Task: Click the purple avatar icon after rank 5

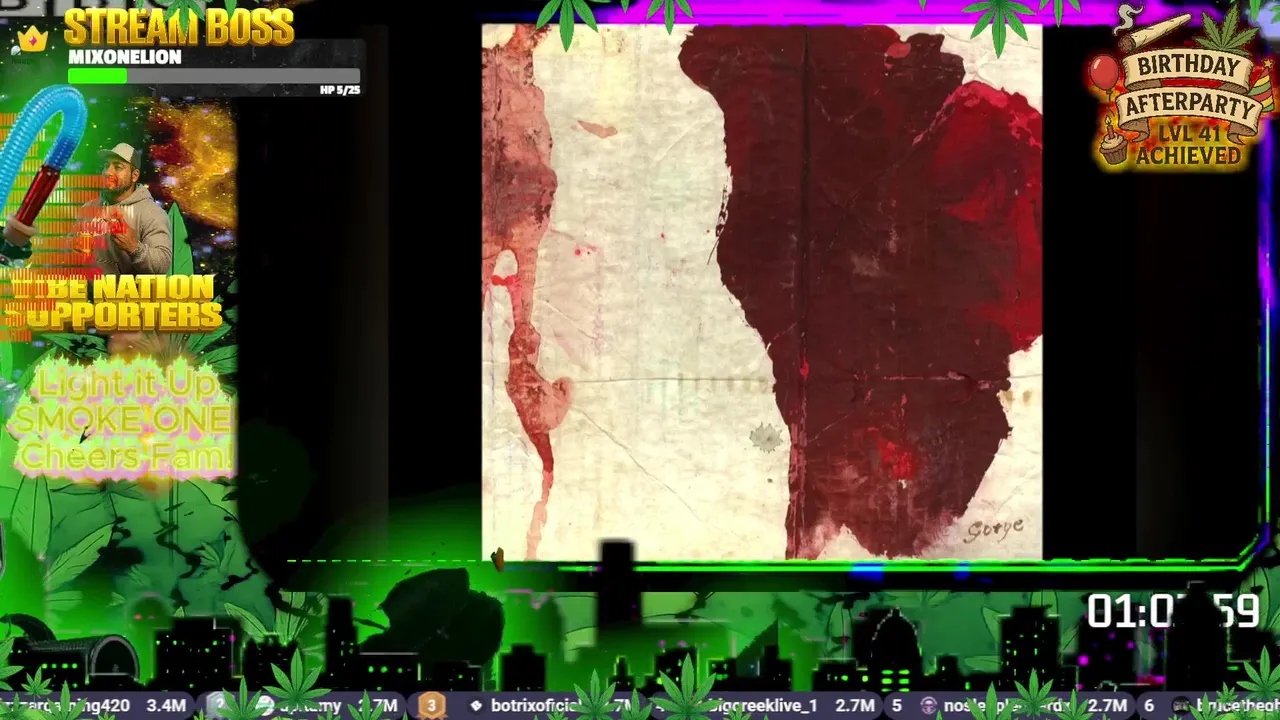Action: [x=927, y=706]
